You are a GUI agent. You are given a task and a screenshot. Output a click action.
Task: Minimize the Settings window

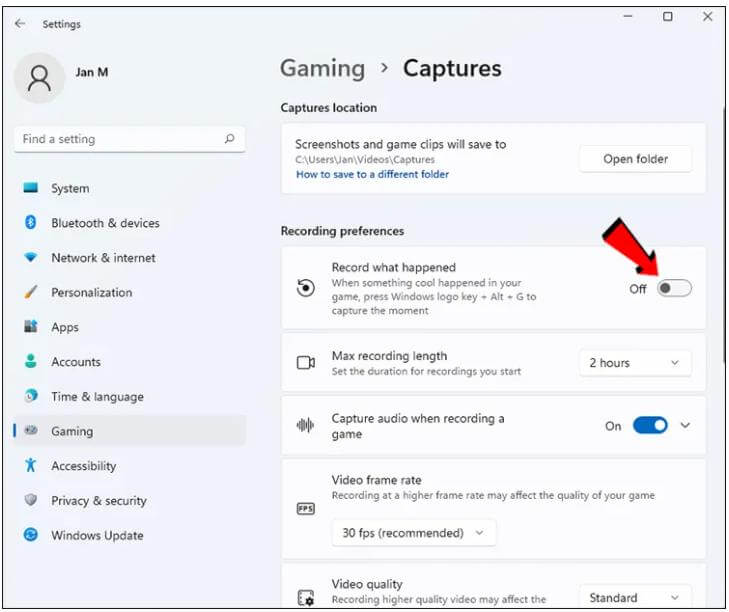[x=628, y=17]
